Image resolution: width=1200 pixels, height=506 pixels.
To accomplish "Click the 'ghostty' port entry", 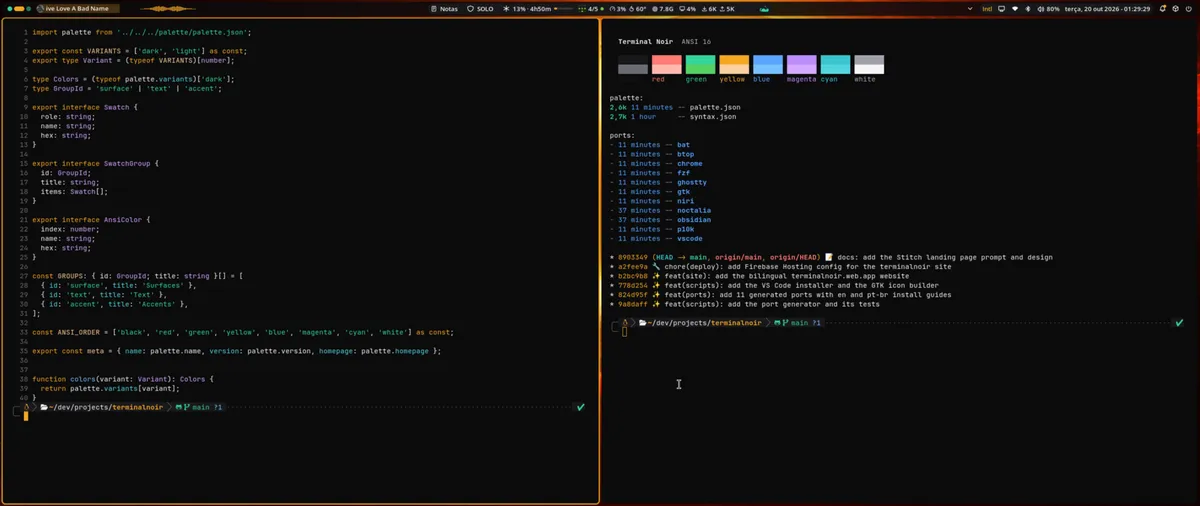I will (x=692, y=182).
